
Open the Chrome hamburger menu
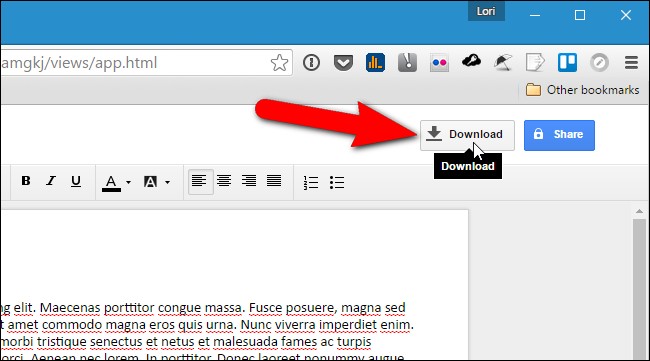[x=631, y=63]
